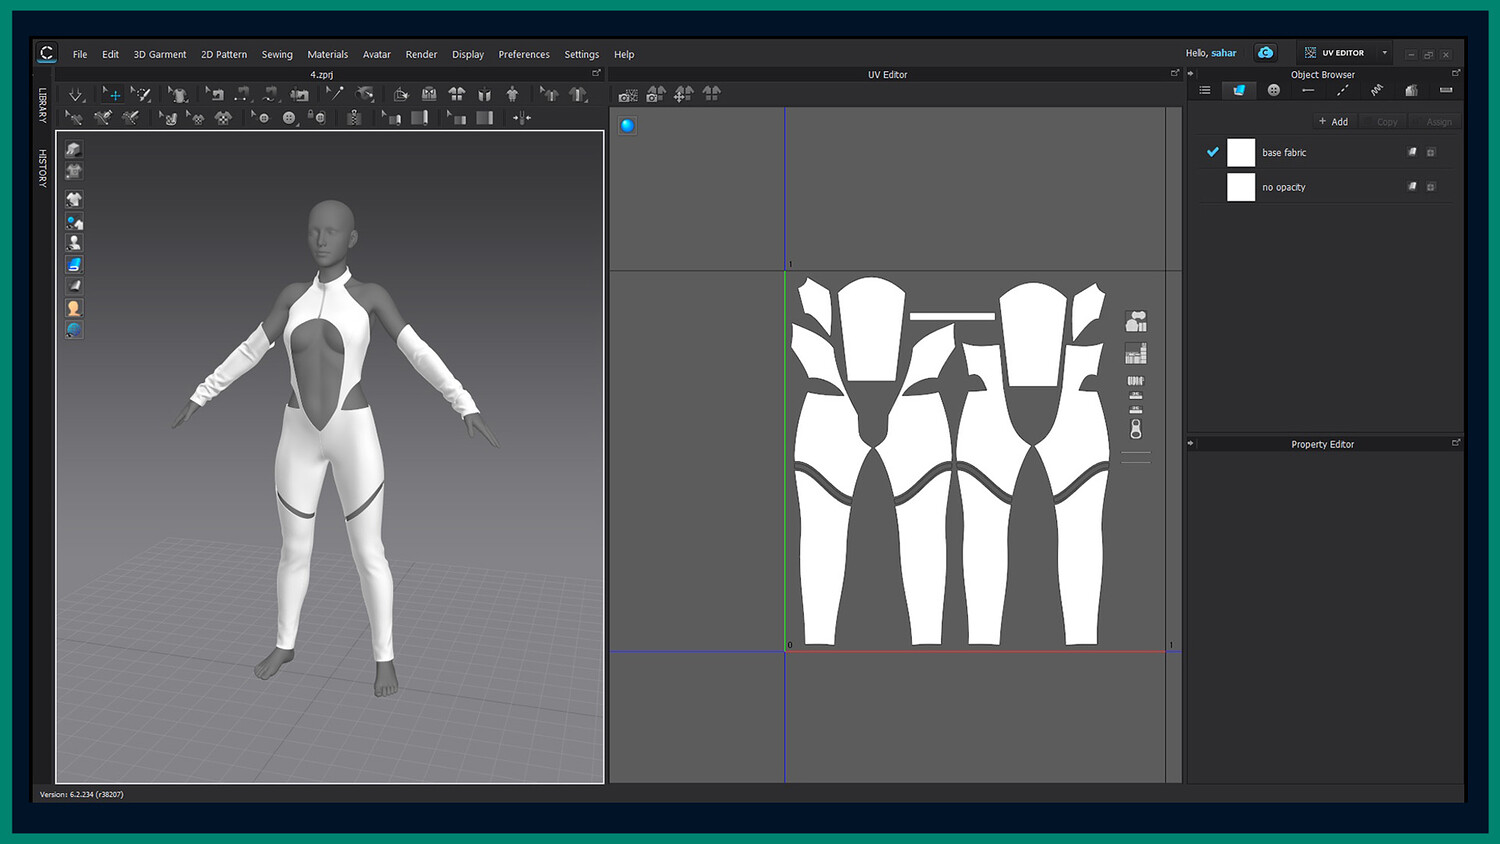Click the button tool icon in toolbar
Viewport: 1500px width, 844px height.
[289, 118]
